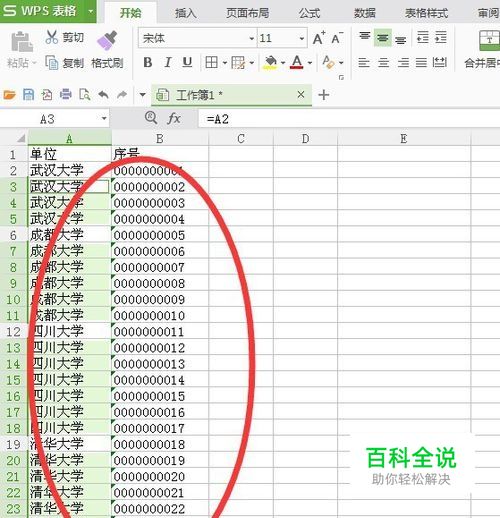Select row 6 header
The height and width of the screenshot is (518, 500).
[13, 235]
